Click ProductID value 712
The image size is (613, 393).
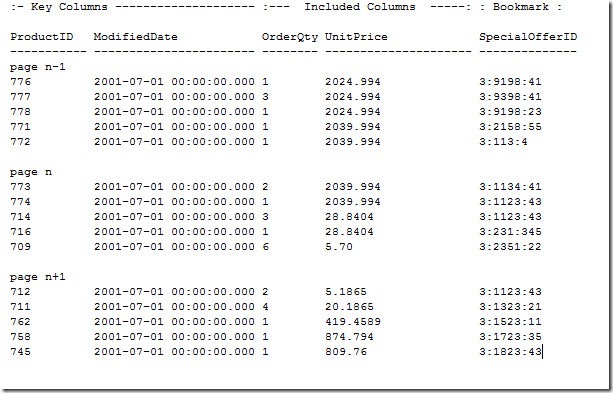(20, 292)
